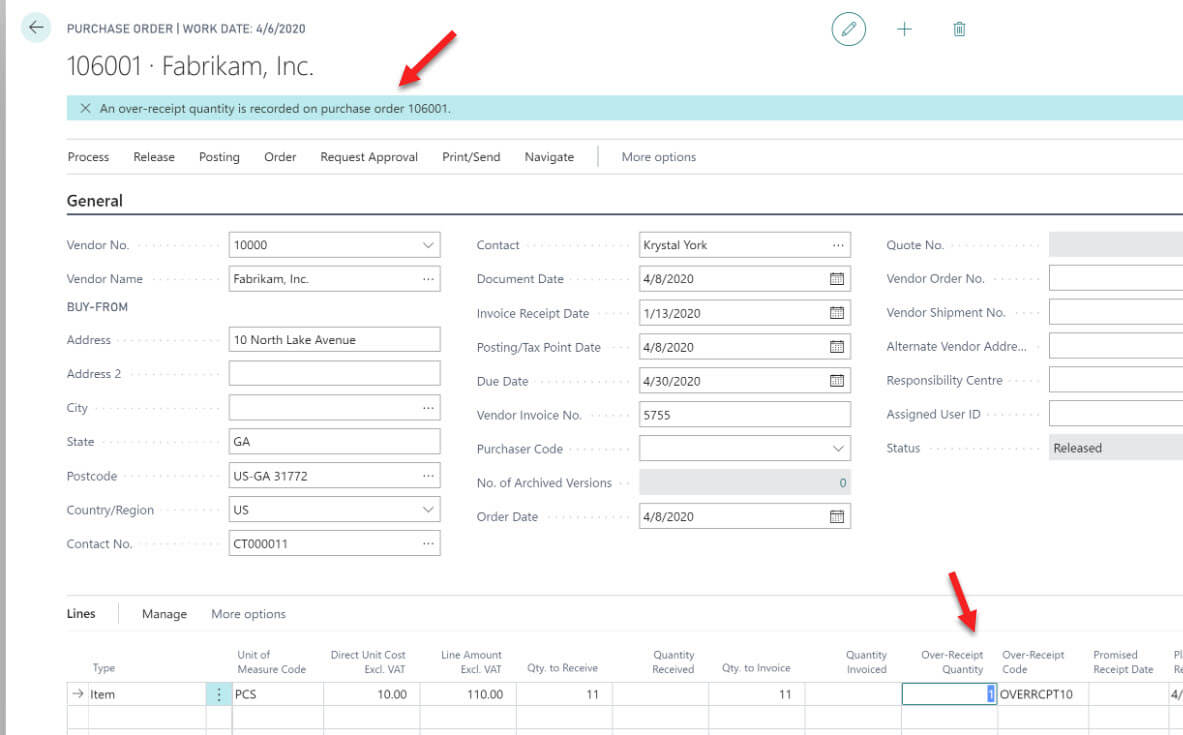Screen dimensions: 1183x735
Task: Dismiss the over-receipt notification banner
Action: [85, 108]
